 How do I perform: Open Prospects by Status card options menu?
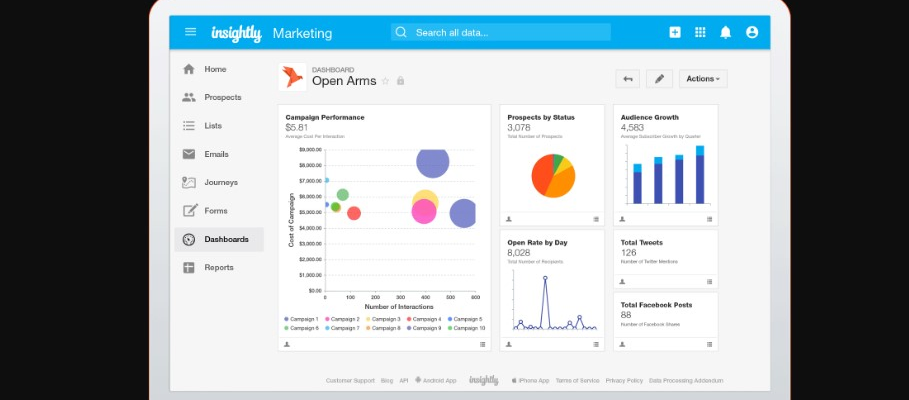coord(596,218)
